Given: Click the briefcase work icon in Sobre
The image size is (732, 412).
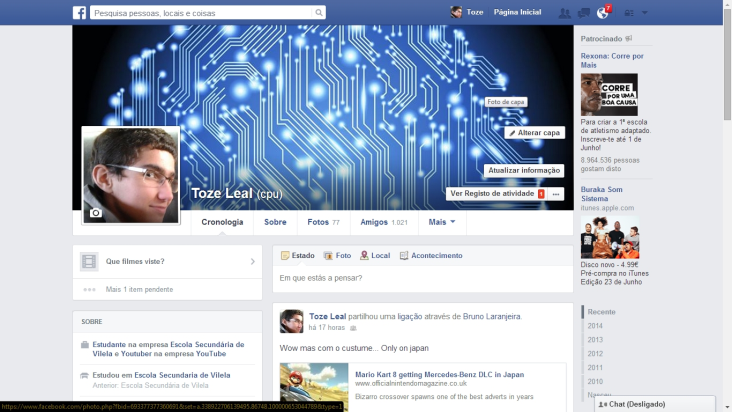Looking at the screenshot, I should click(84, 345).
